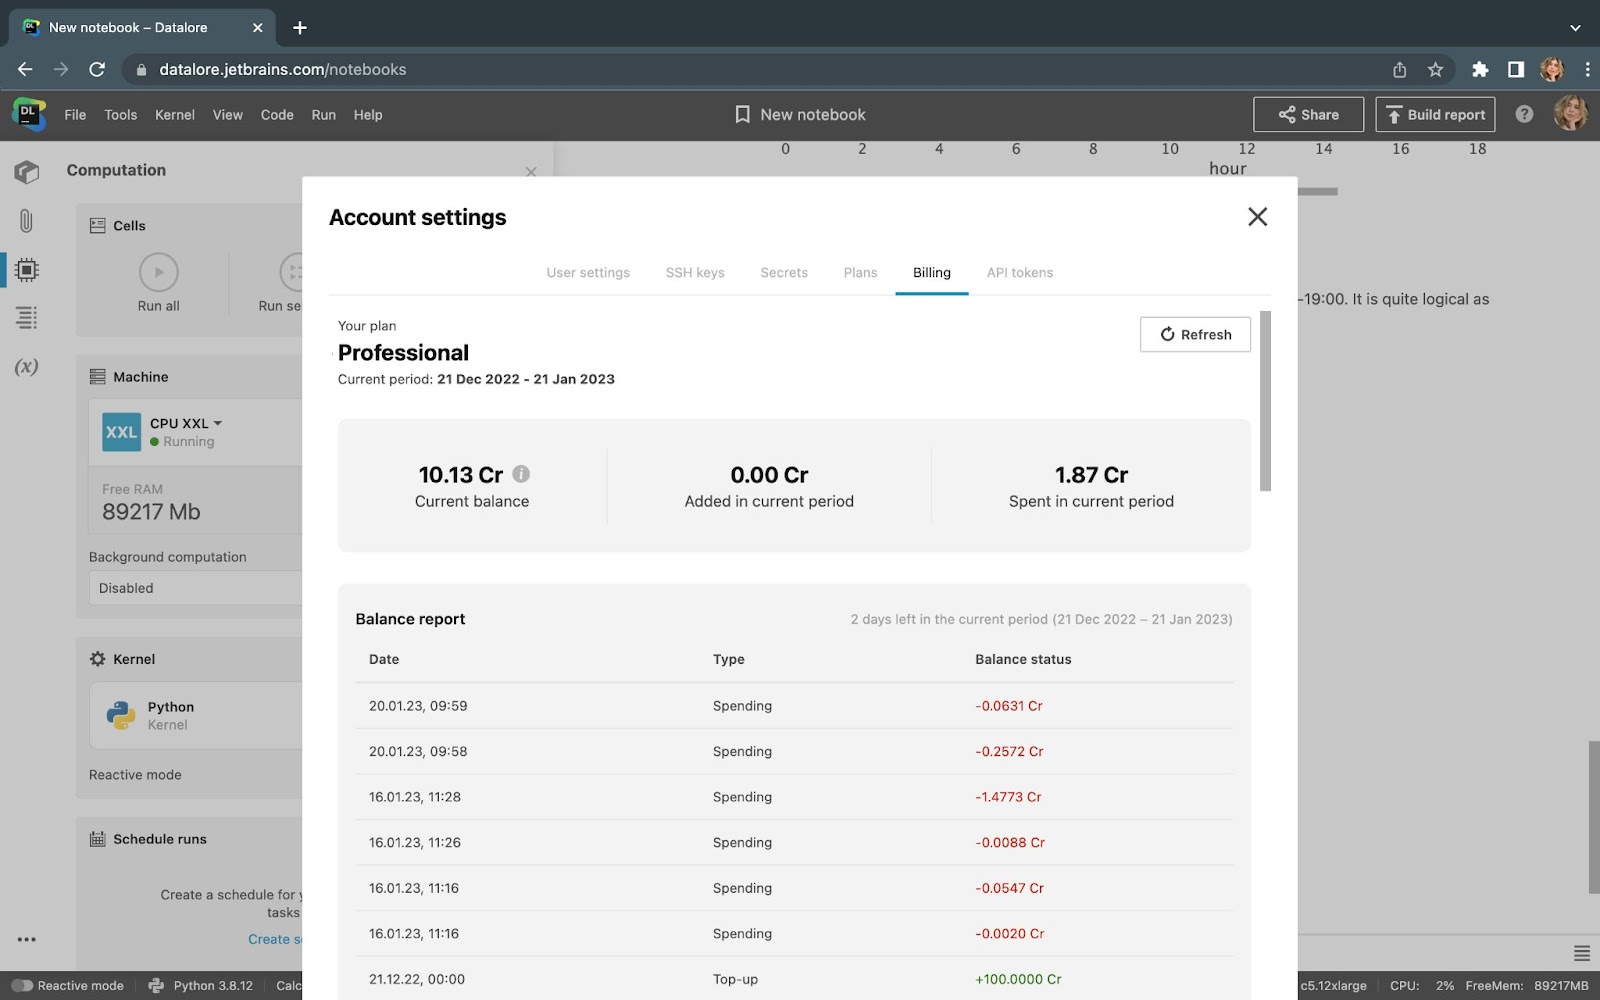Click the Balance status column header

pyautogui.click(x=1023, y=659)
